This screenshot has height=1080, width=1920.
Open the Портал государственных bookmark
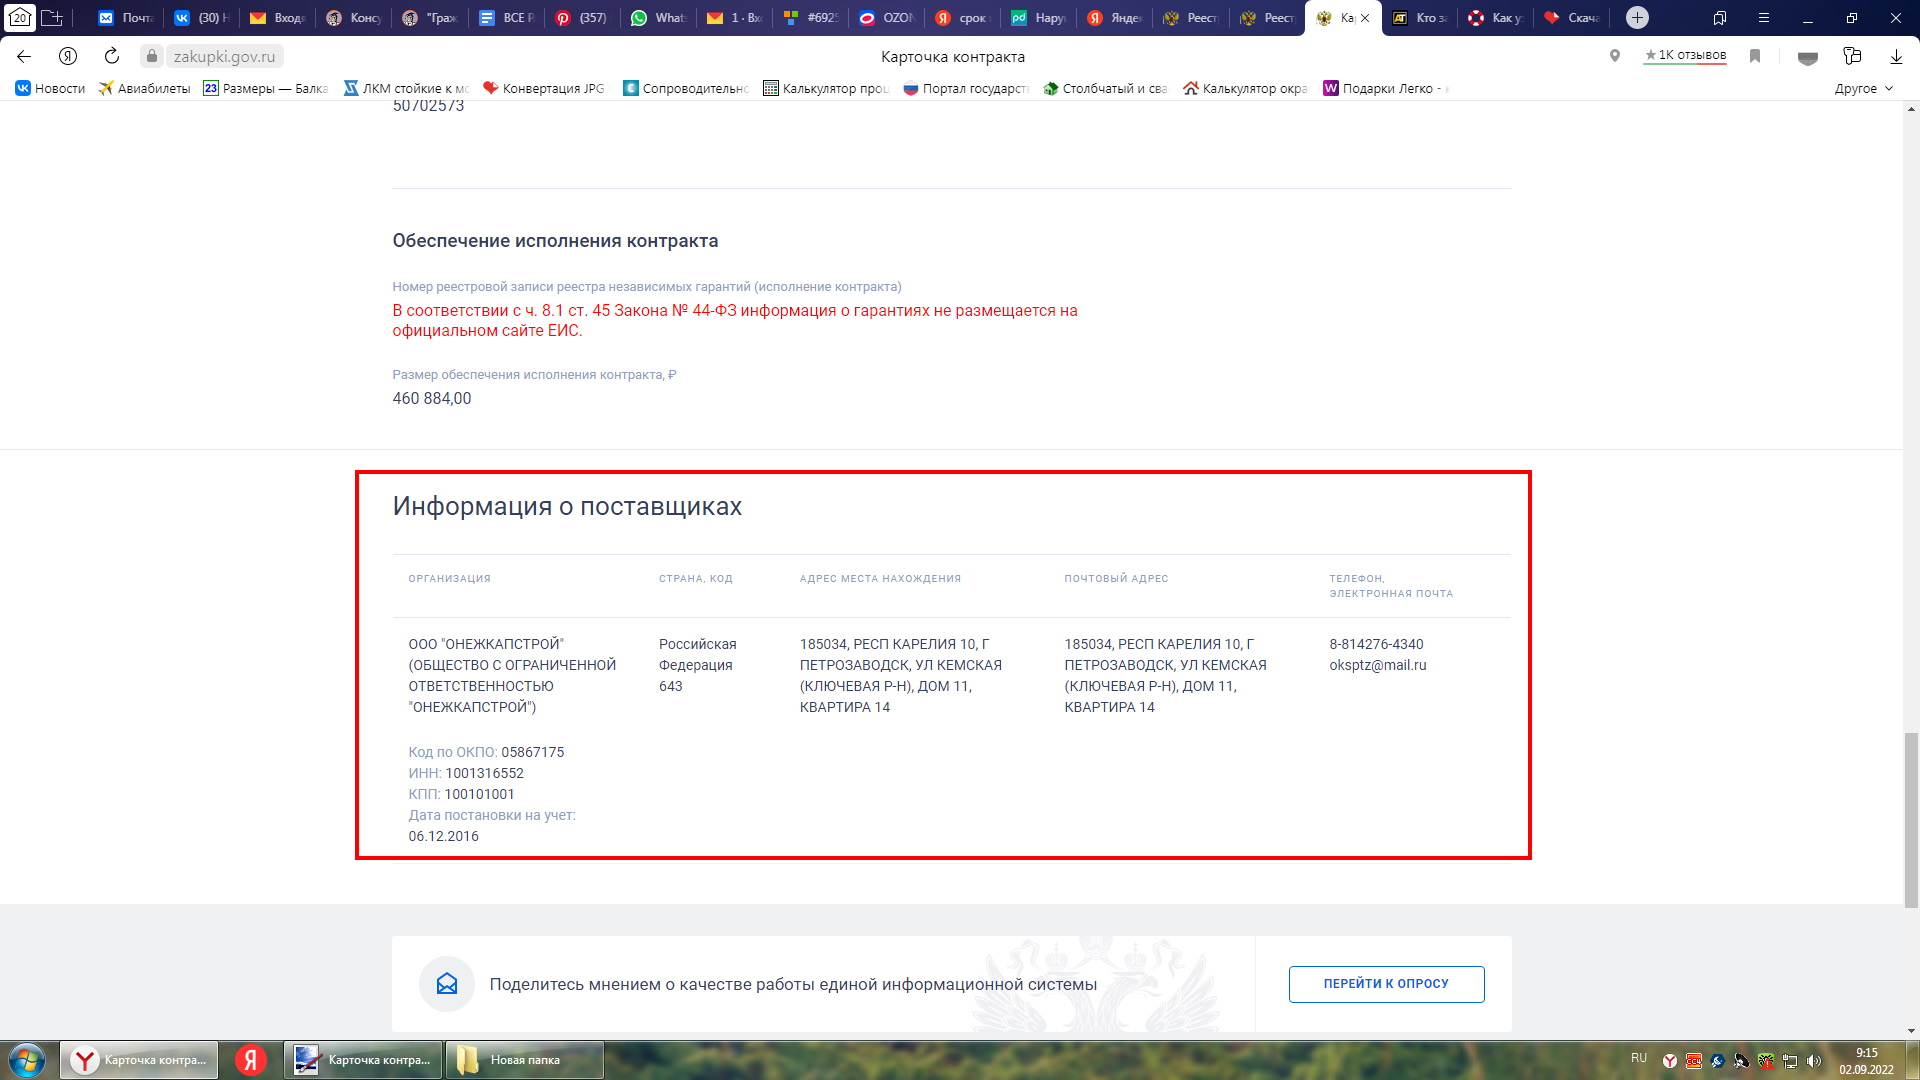966,88
